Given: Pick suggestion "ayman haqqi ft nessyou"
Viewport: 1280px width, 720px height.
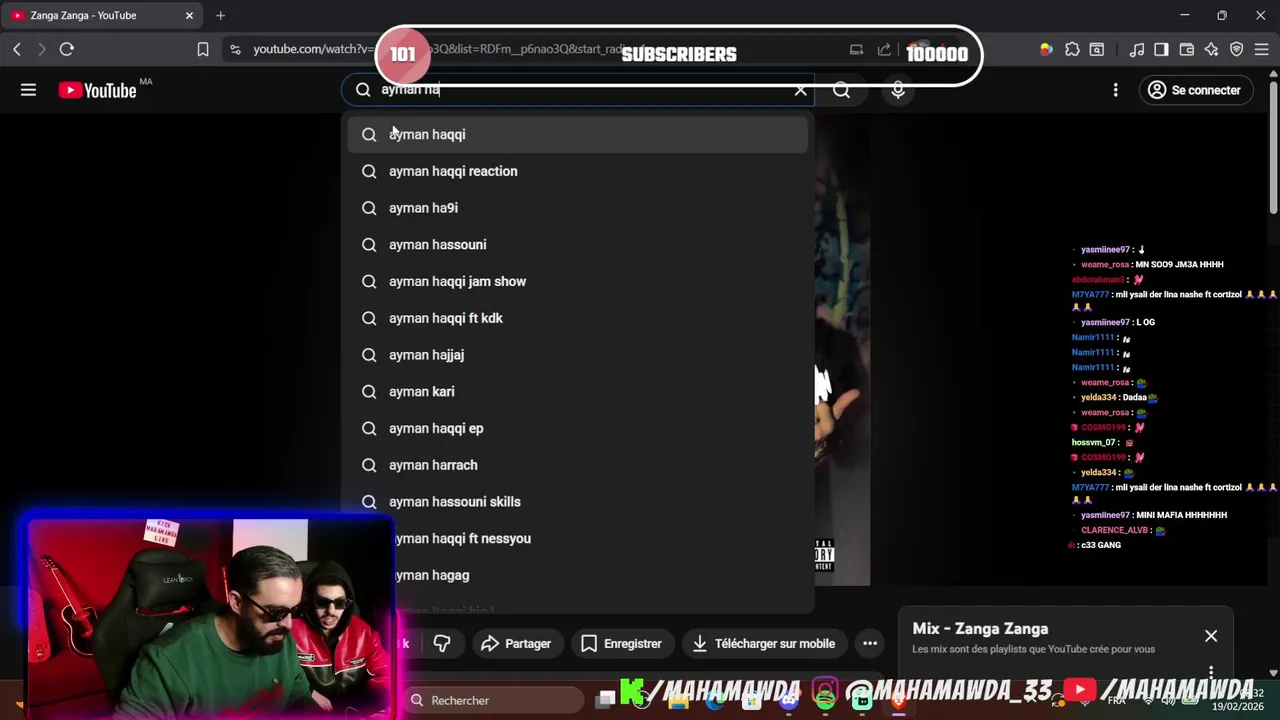Looking at the screenshot, I should pos(578,539).
